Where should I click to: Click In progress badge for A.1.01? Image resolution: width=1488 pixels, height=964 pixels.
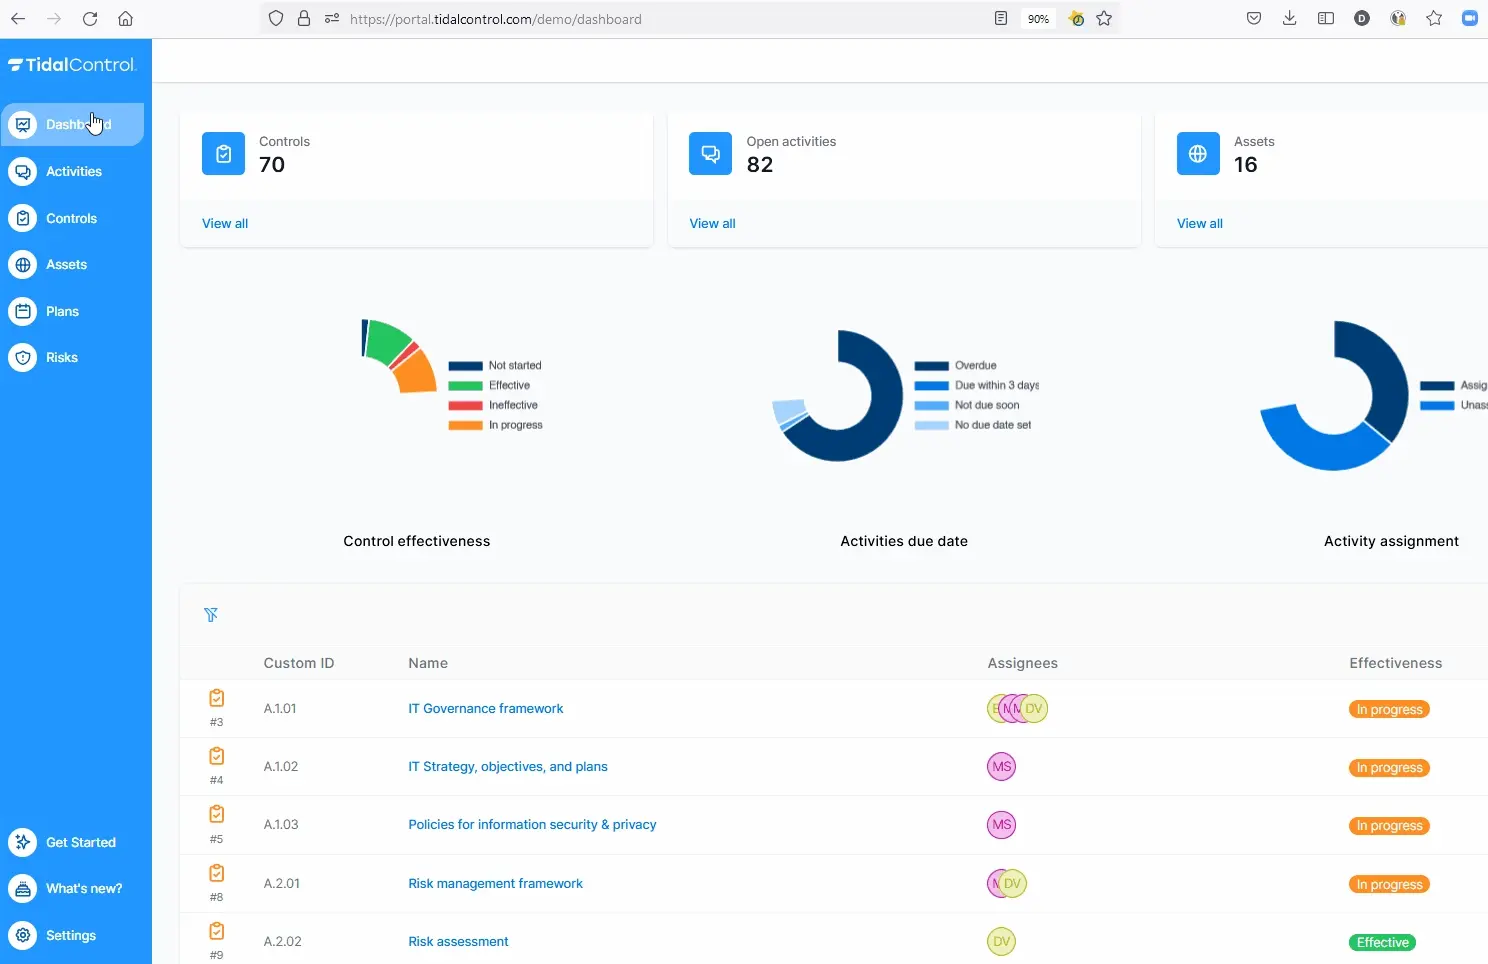coord(1389,709)
